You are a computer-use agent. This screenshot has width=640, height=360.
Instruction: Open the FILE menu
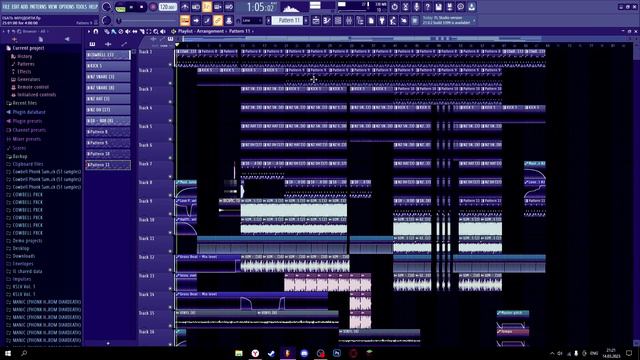tap(6, 7)
